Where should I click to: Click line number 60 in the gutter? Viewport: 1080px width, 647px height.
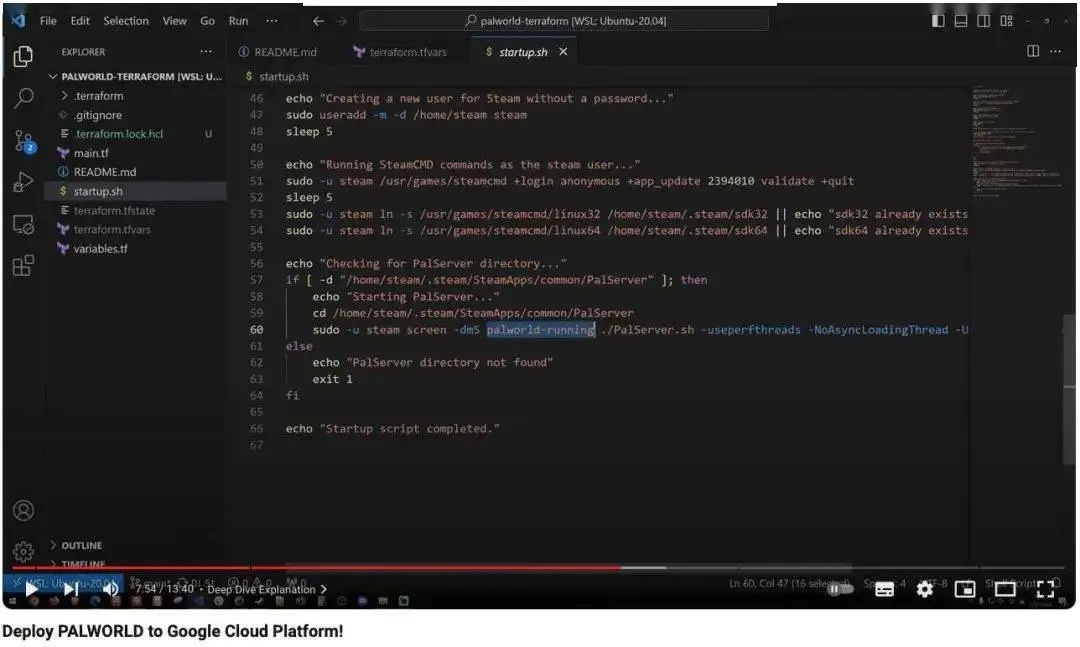pos(256,329)
